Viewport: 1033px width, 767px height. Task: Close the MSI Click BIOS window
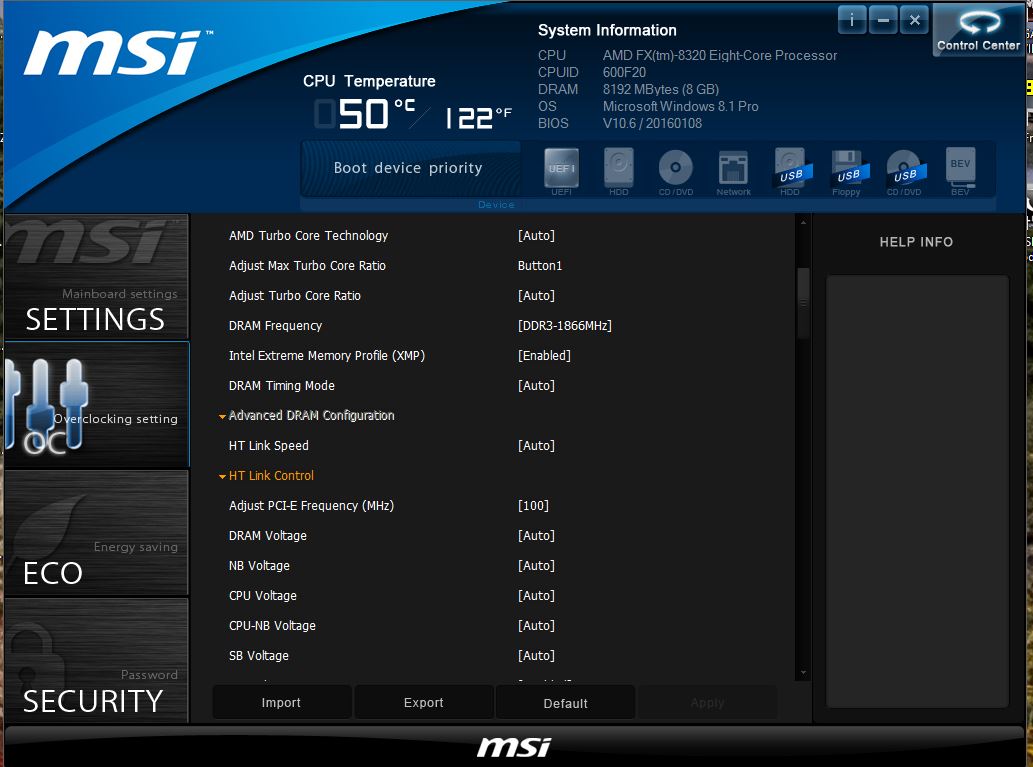coord(914,20)
